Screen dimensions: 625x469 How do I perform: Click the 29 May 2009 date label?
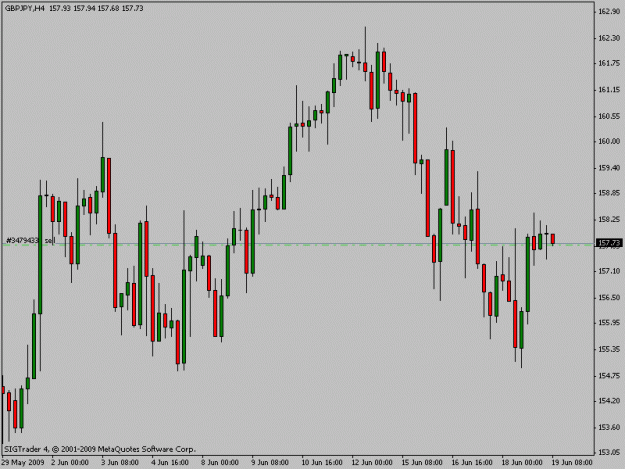tap(23, 463)
